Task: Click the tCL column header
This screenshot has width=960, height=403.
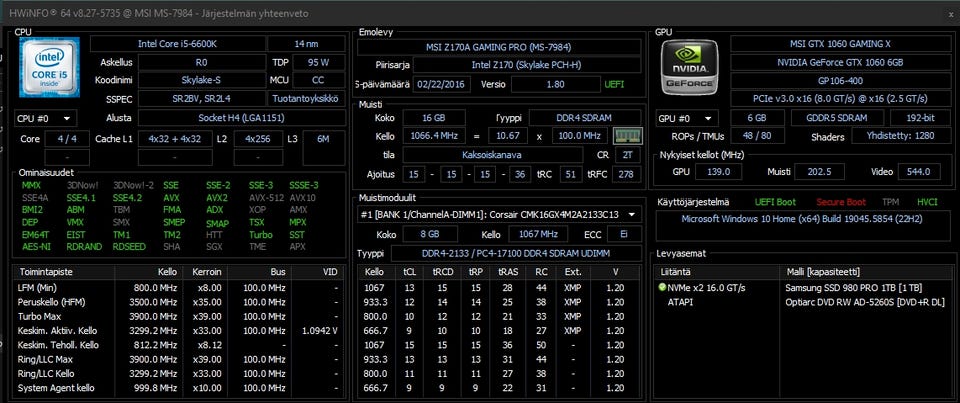Action: pyautogui.click(x=410, y=271)
